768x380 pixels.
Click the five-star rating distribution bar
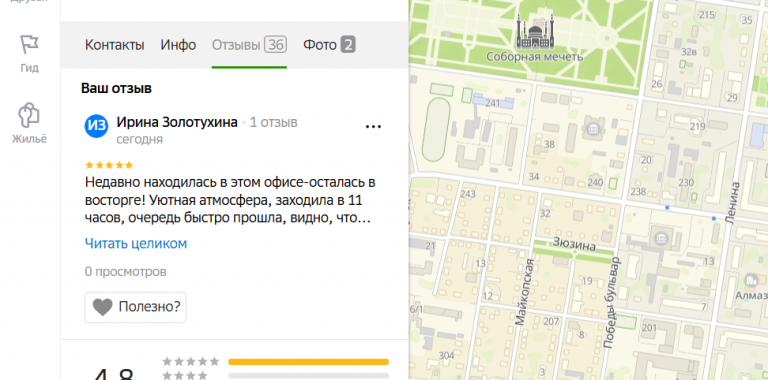[309, 362]
